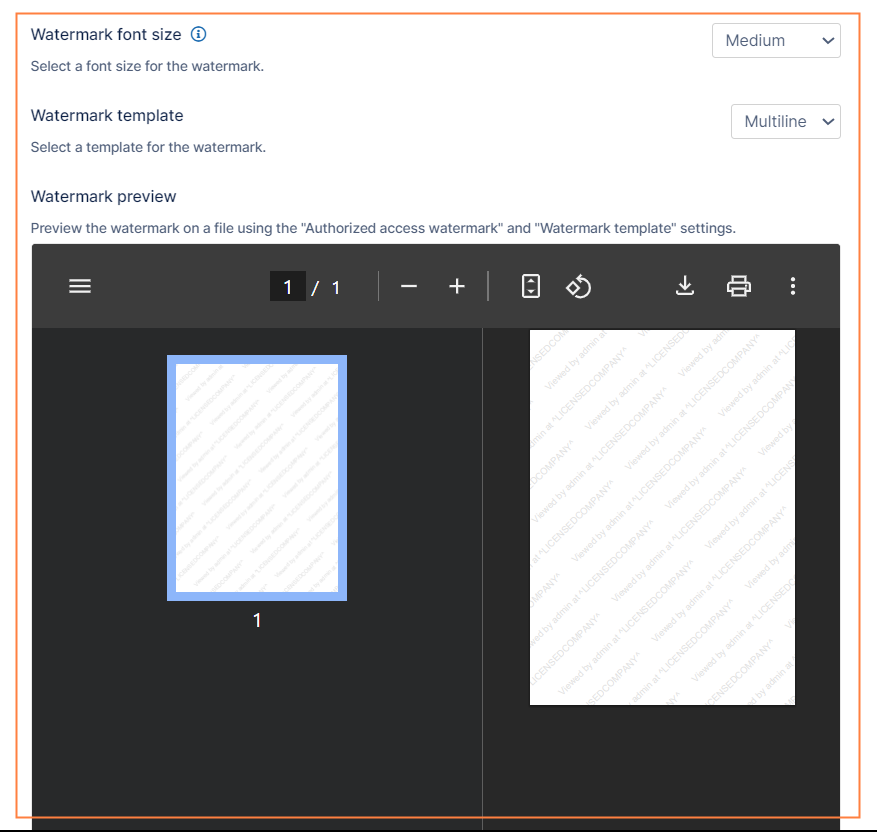Viewport: 877px width, 832px height.
Task: Zoom in with the plus button
Action: click(x=457, y=287)
